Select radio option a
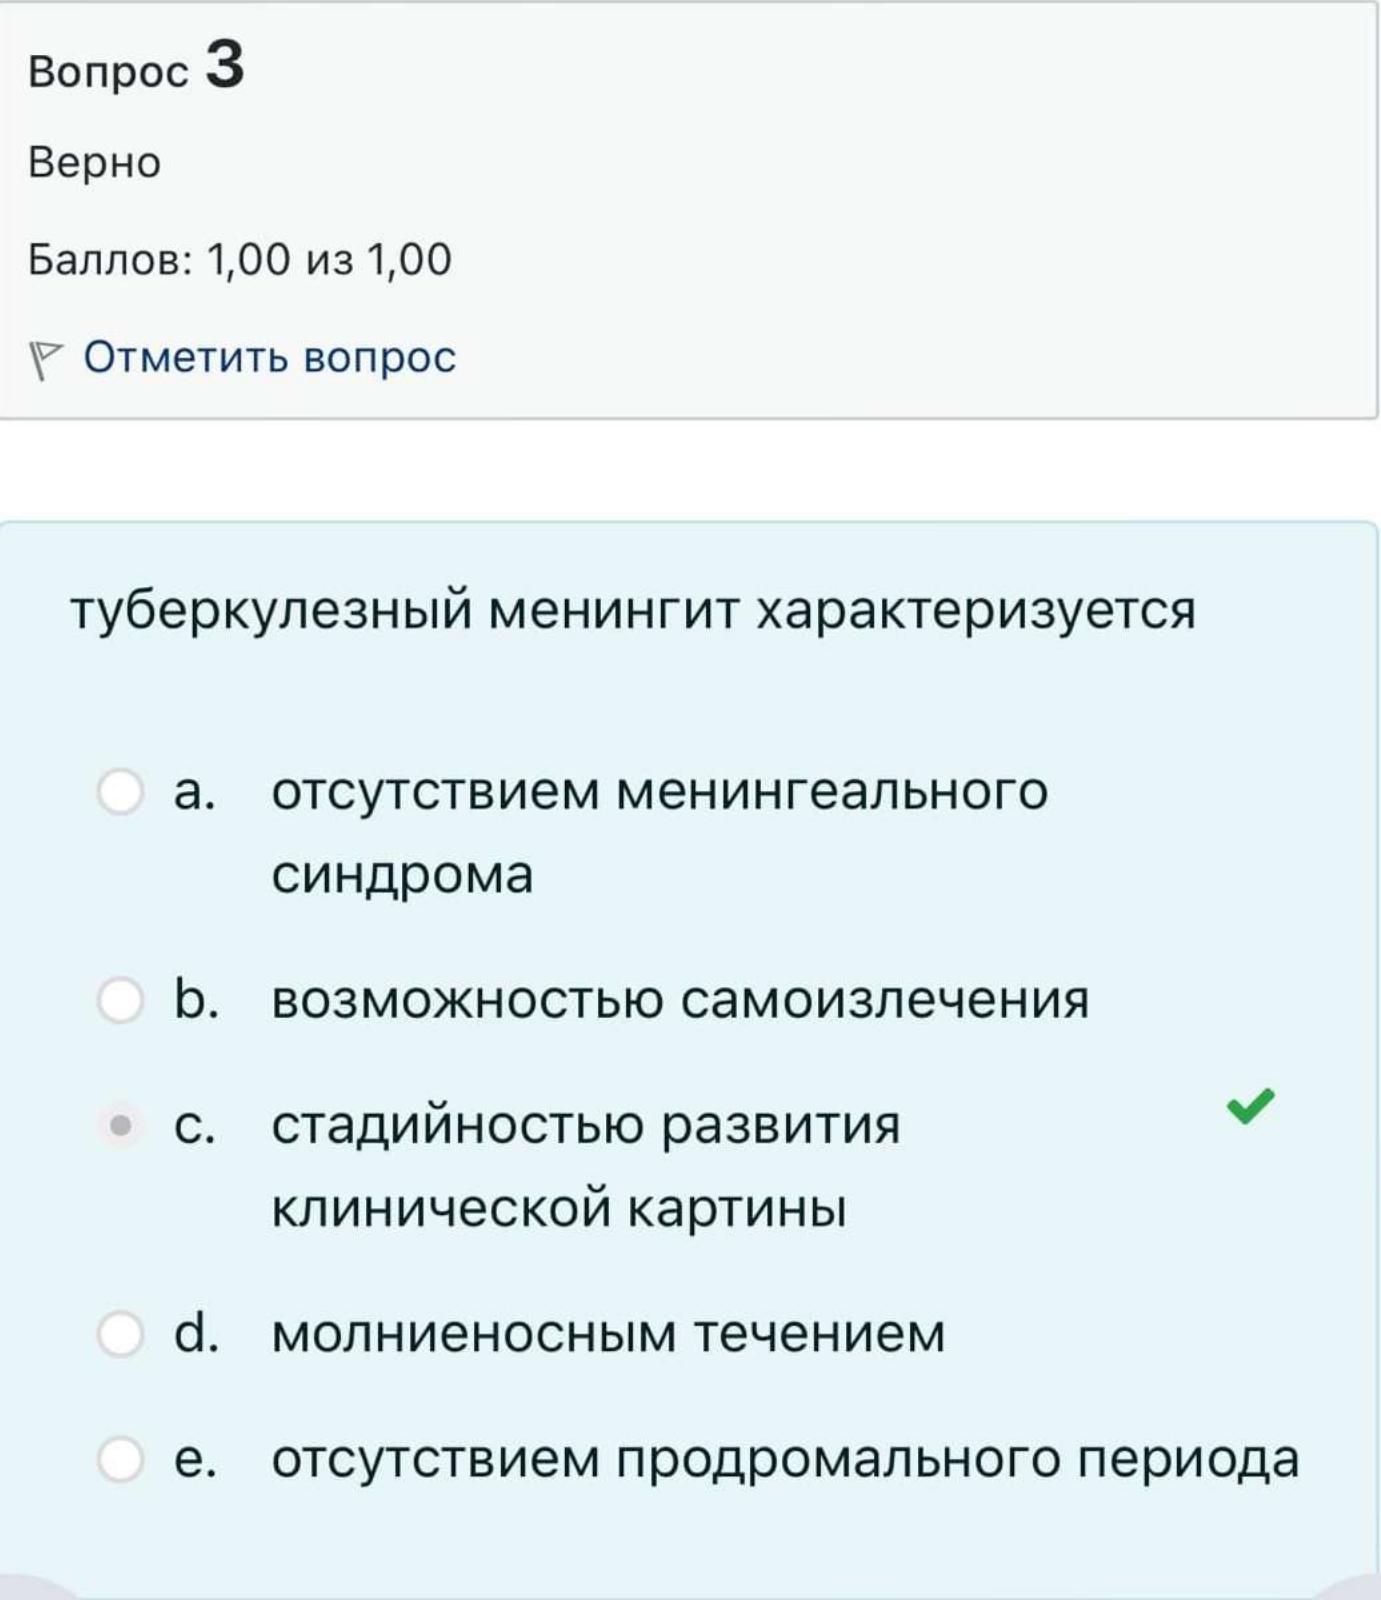1381x1600 pixels. pyautogui.click(x=120, y=792)
